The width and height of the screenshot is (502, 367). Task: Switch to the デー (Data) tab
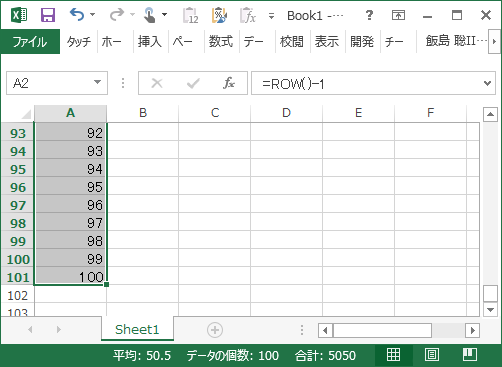pyautogui.click(x=253, y=42)
